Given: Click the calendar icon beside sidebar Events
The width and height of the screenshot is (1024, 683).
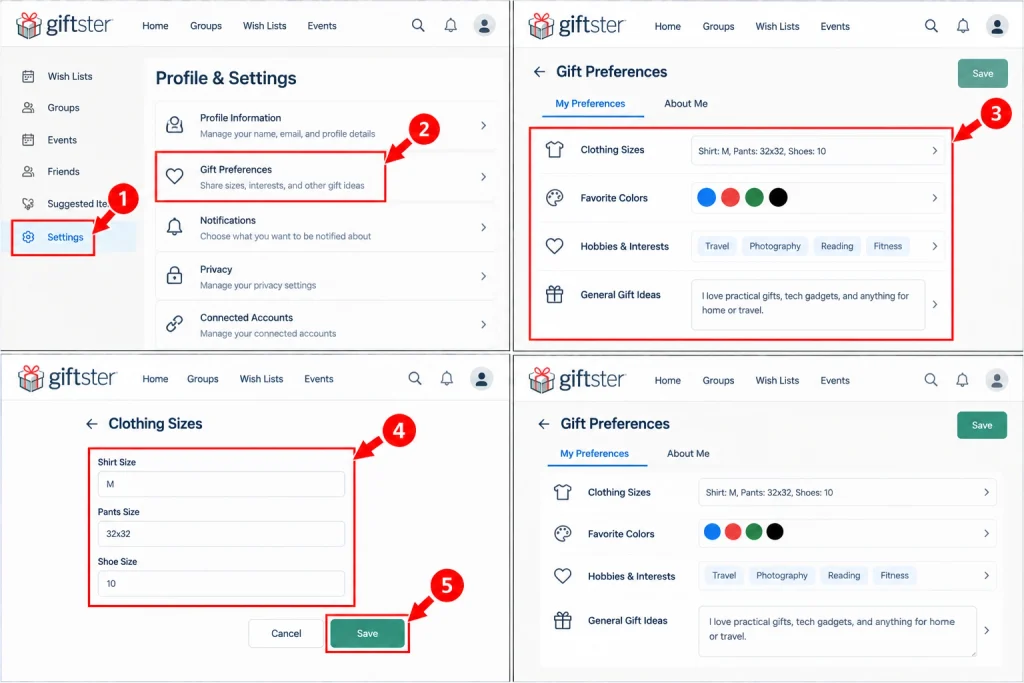Looking at the screenshot, I should click(28, 140).
